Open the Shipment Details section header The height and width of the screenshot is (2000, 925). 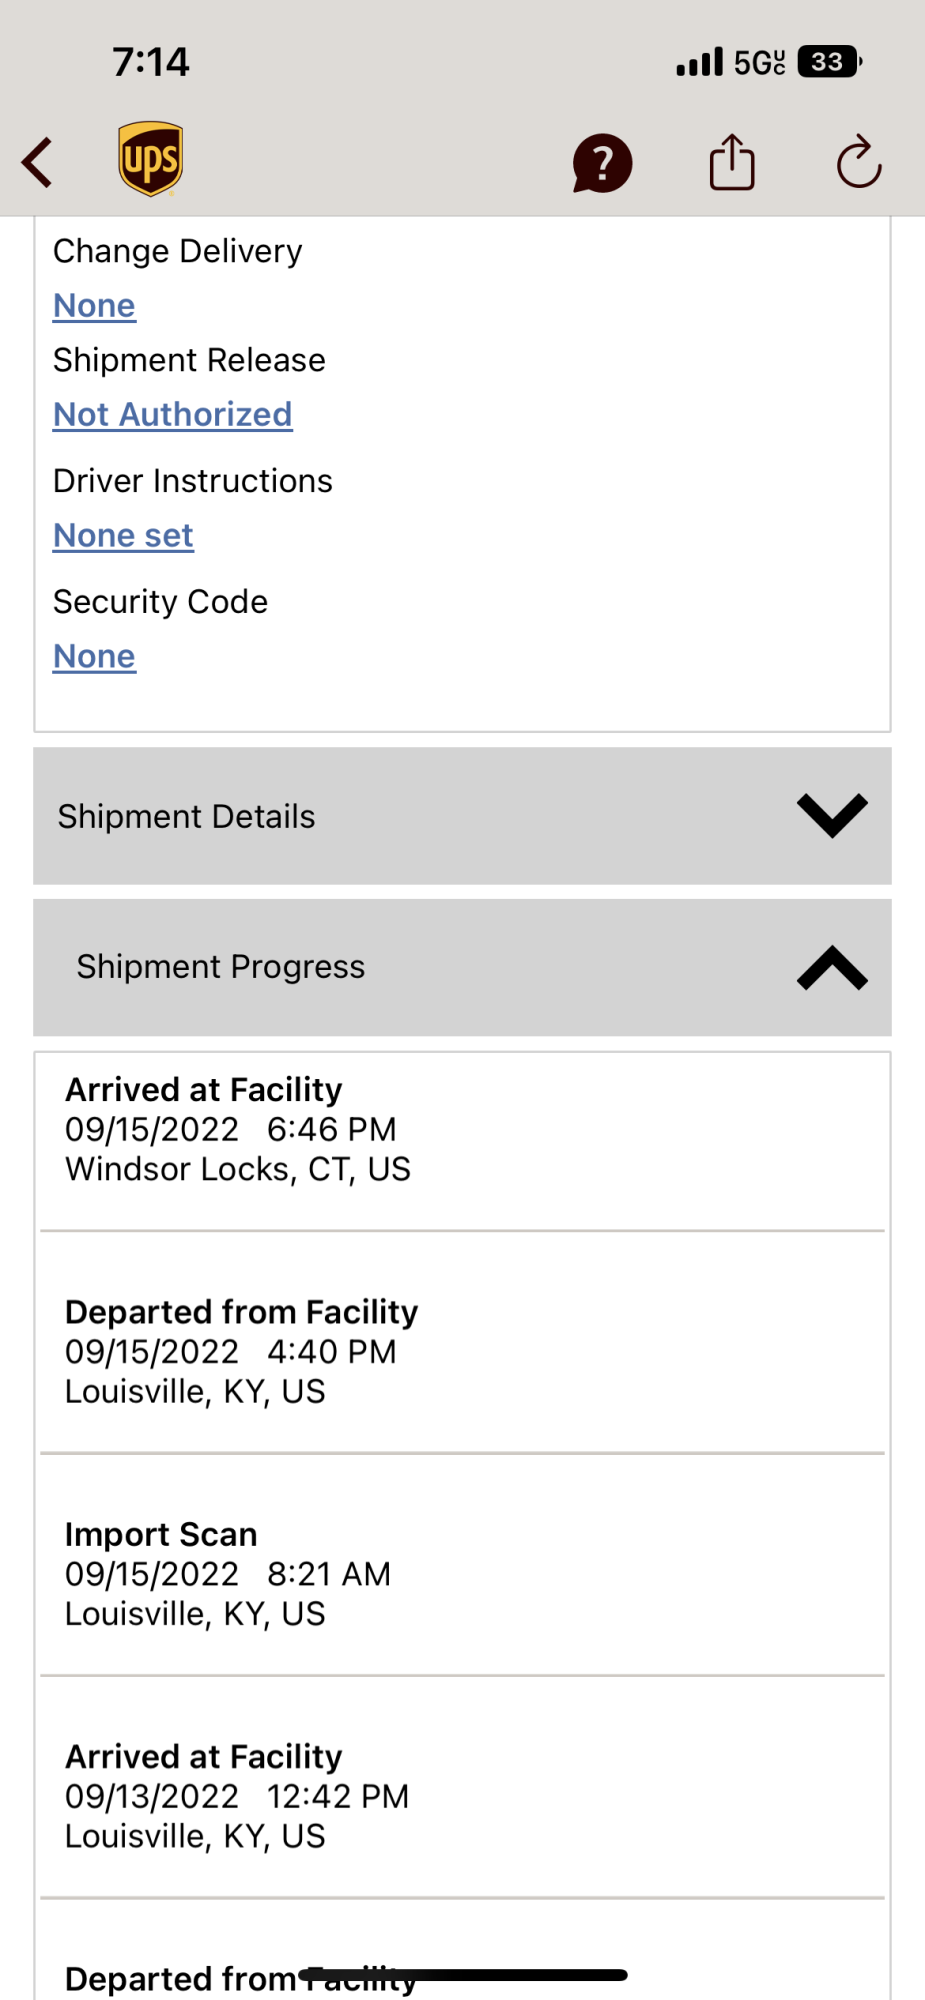coord(186,817)
